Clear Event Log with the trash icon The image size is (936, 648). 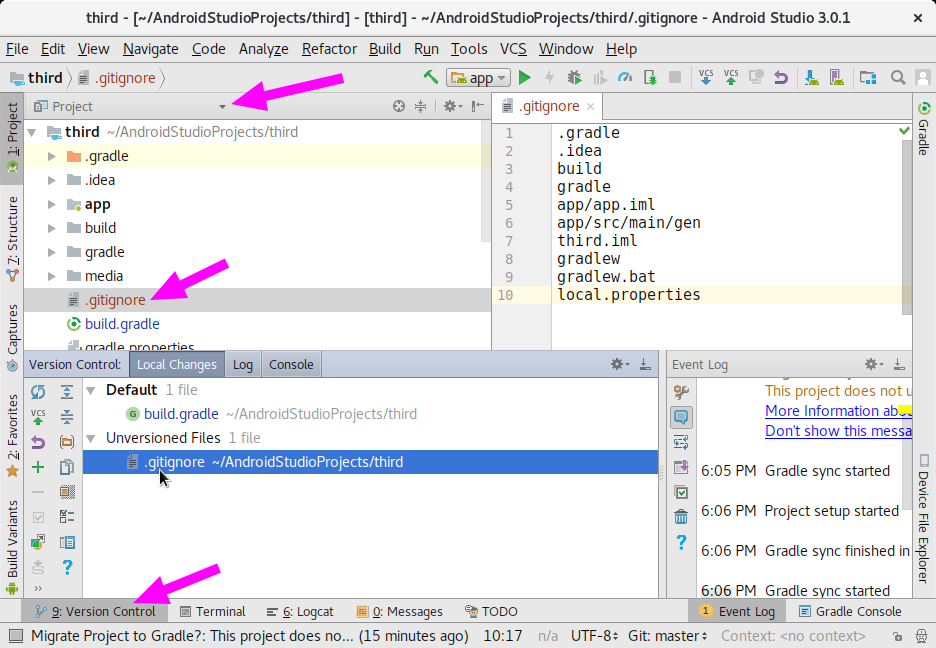click(x=681, y=517)
